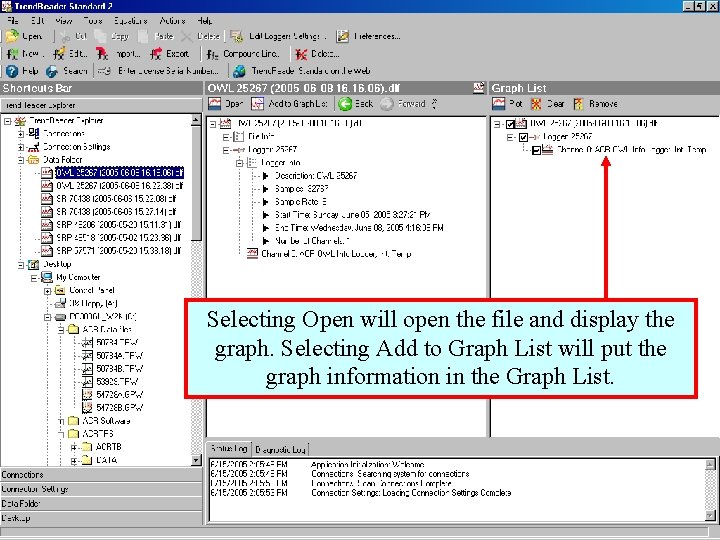The image size is (720, 540).
Task: Click the equation Export icon
Action: [x=156, y=54]
